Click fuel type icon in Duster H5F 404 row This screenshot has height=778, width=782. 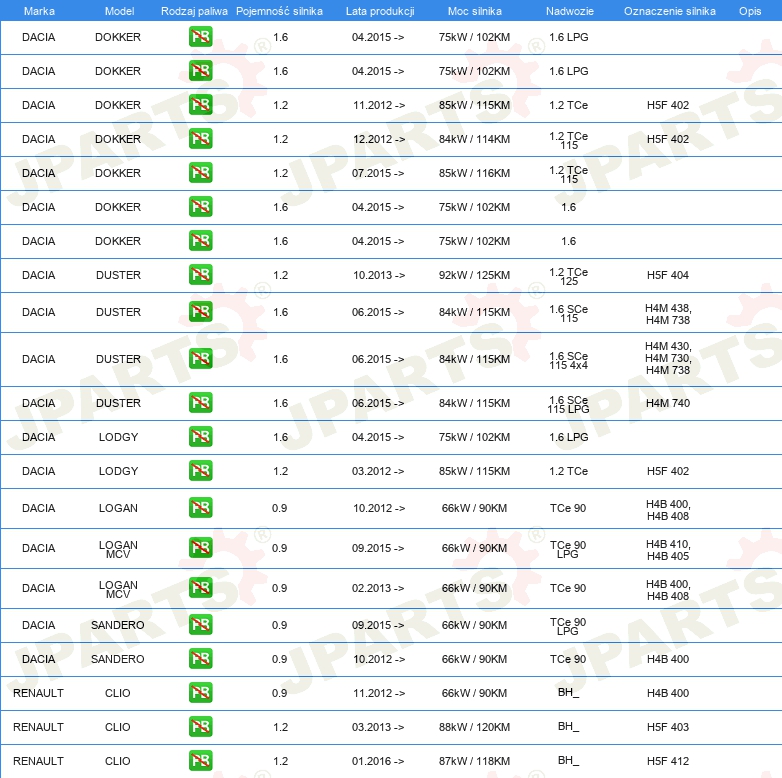click(200, 275)
